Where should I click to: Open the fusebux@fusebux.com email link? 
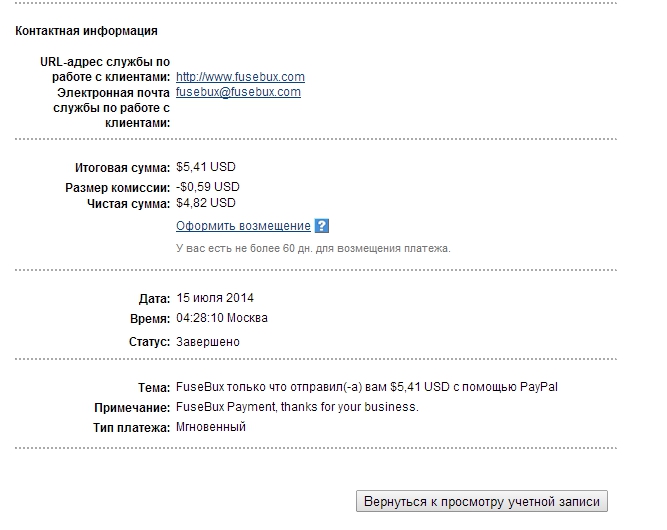(238, 92)
